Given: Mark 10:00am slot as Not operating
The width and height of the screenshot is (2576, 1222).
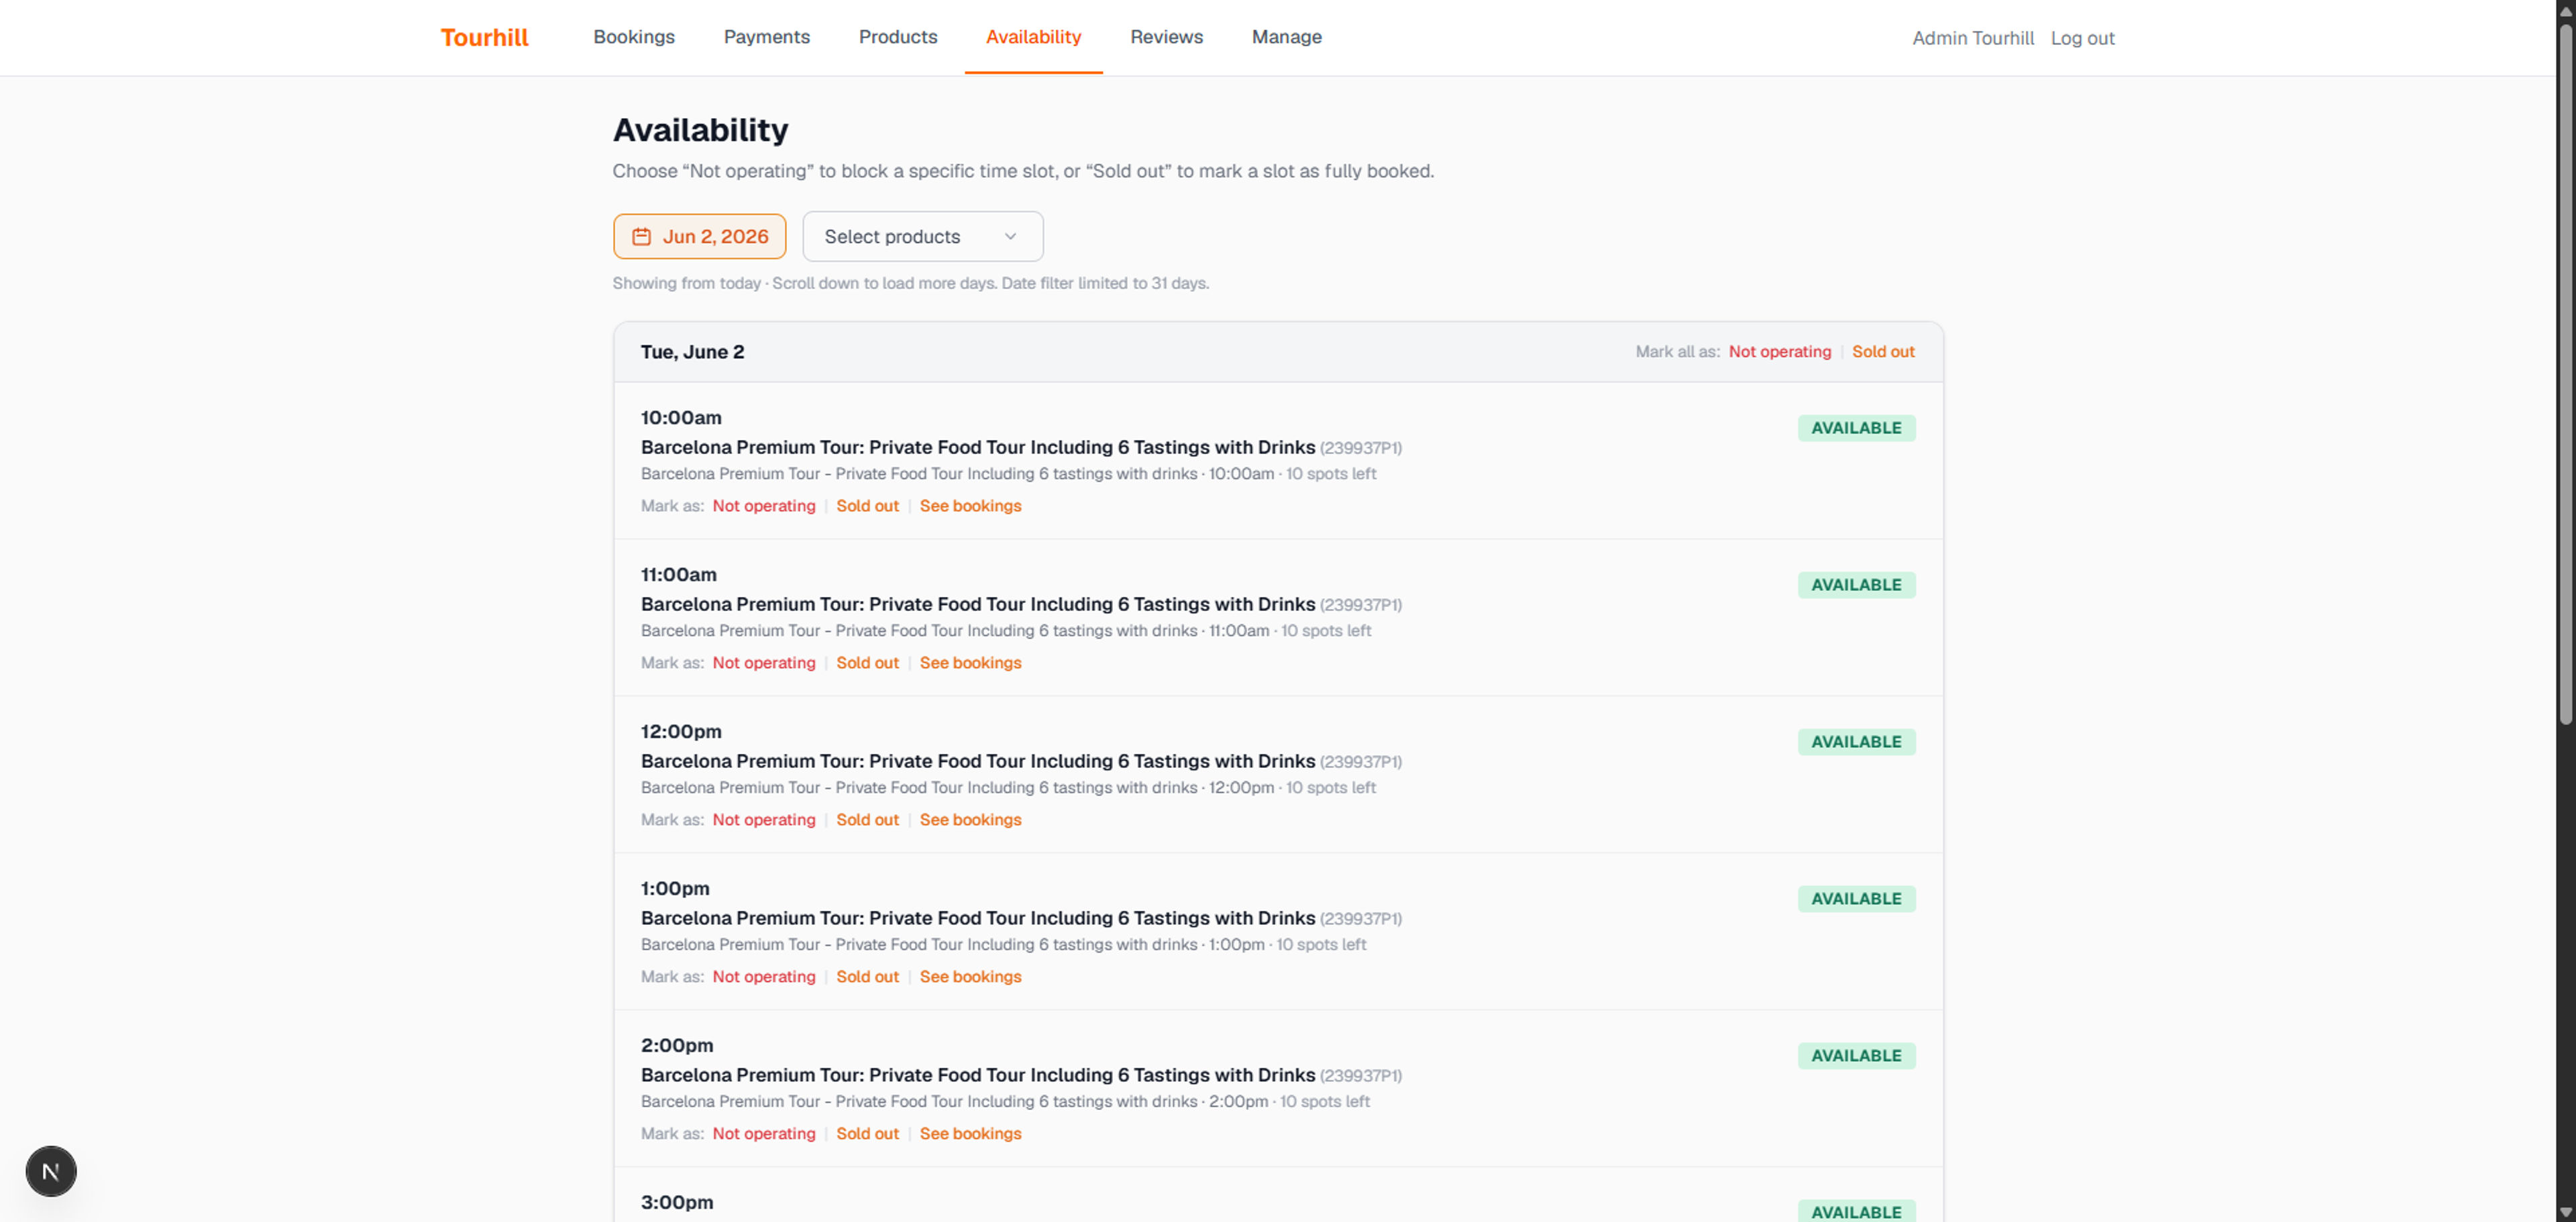Looking at the screenshot, I should [x=763, y=506].
